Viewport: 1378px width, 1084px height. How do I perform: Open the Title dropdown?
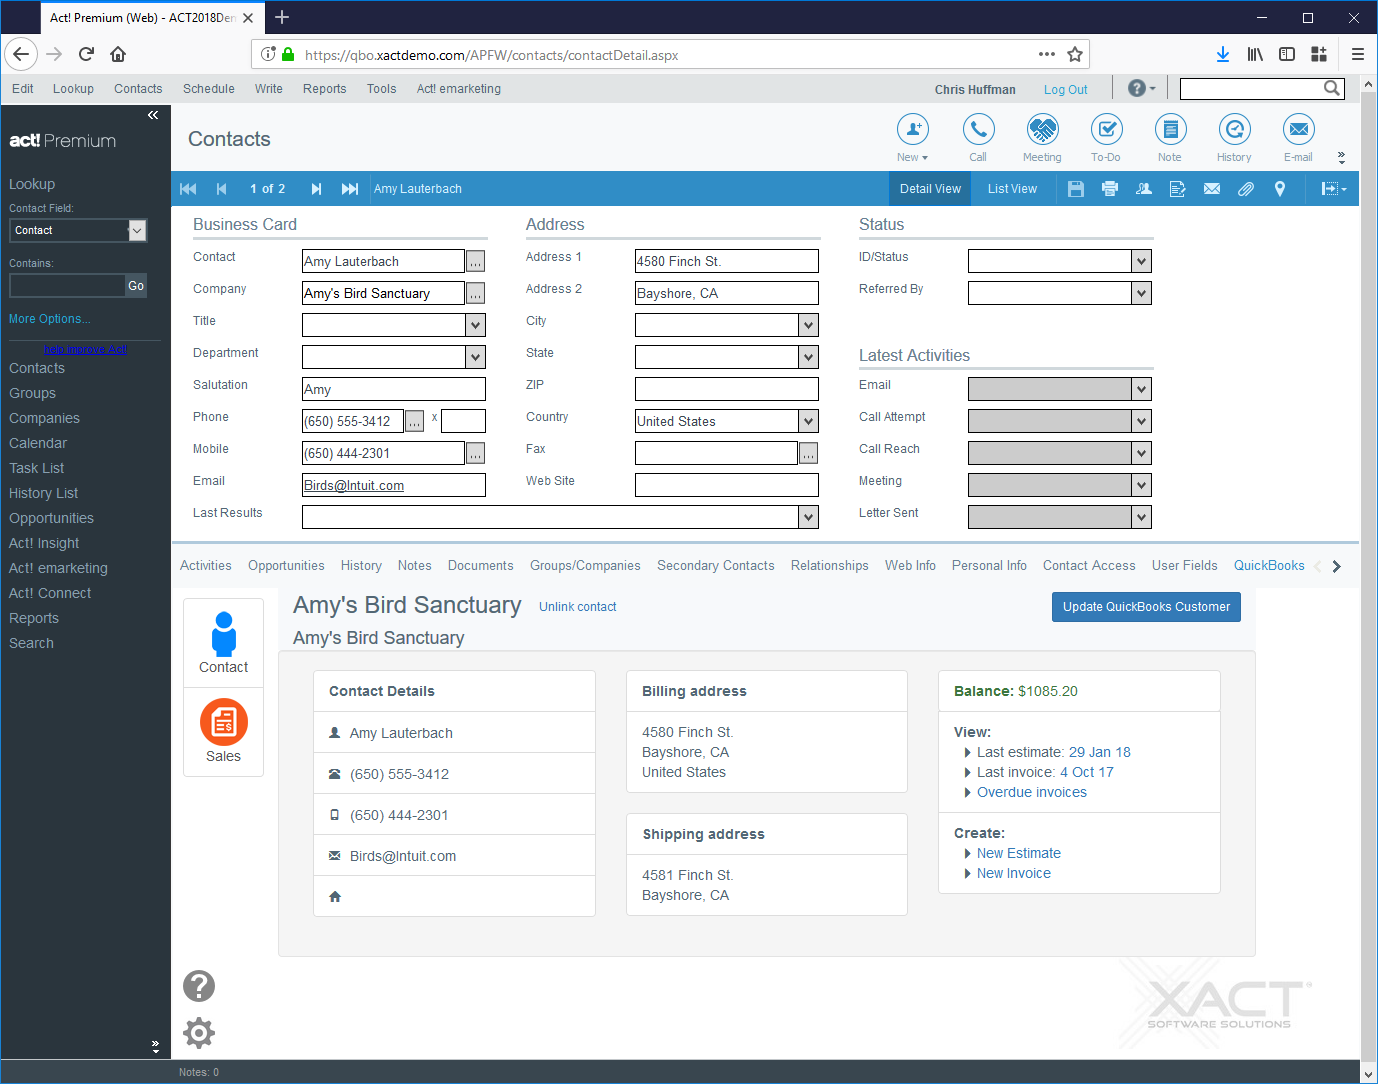tap(476, 325)
